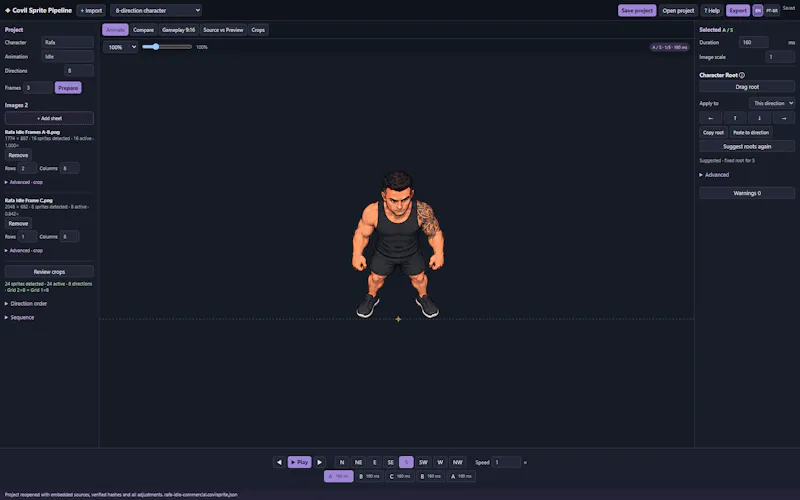This screenshot has width=800, height=500.
Task: Click the yellow root crosshair marker
Action: 398,319
